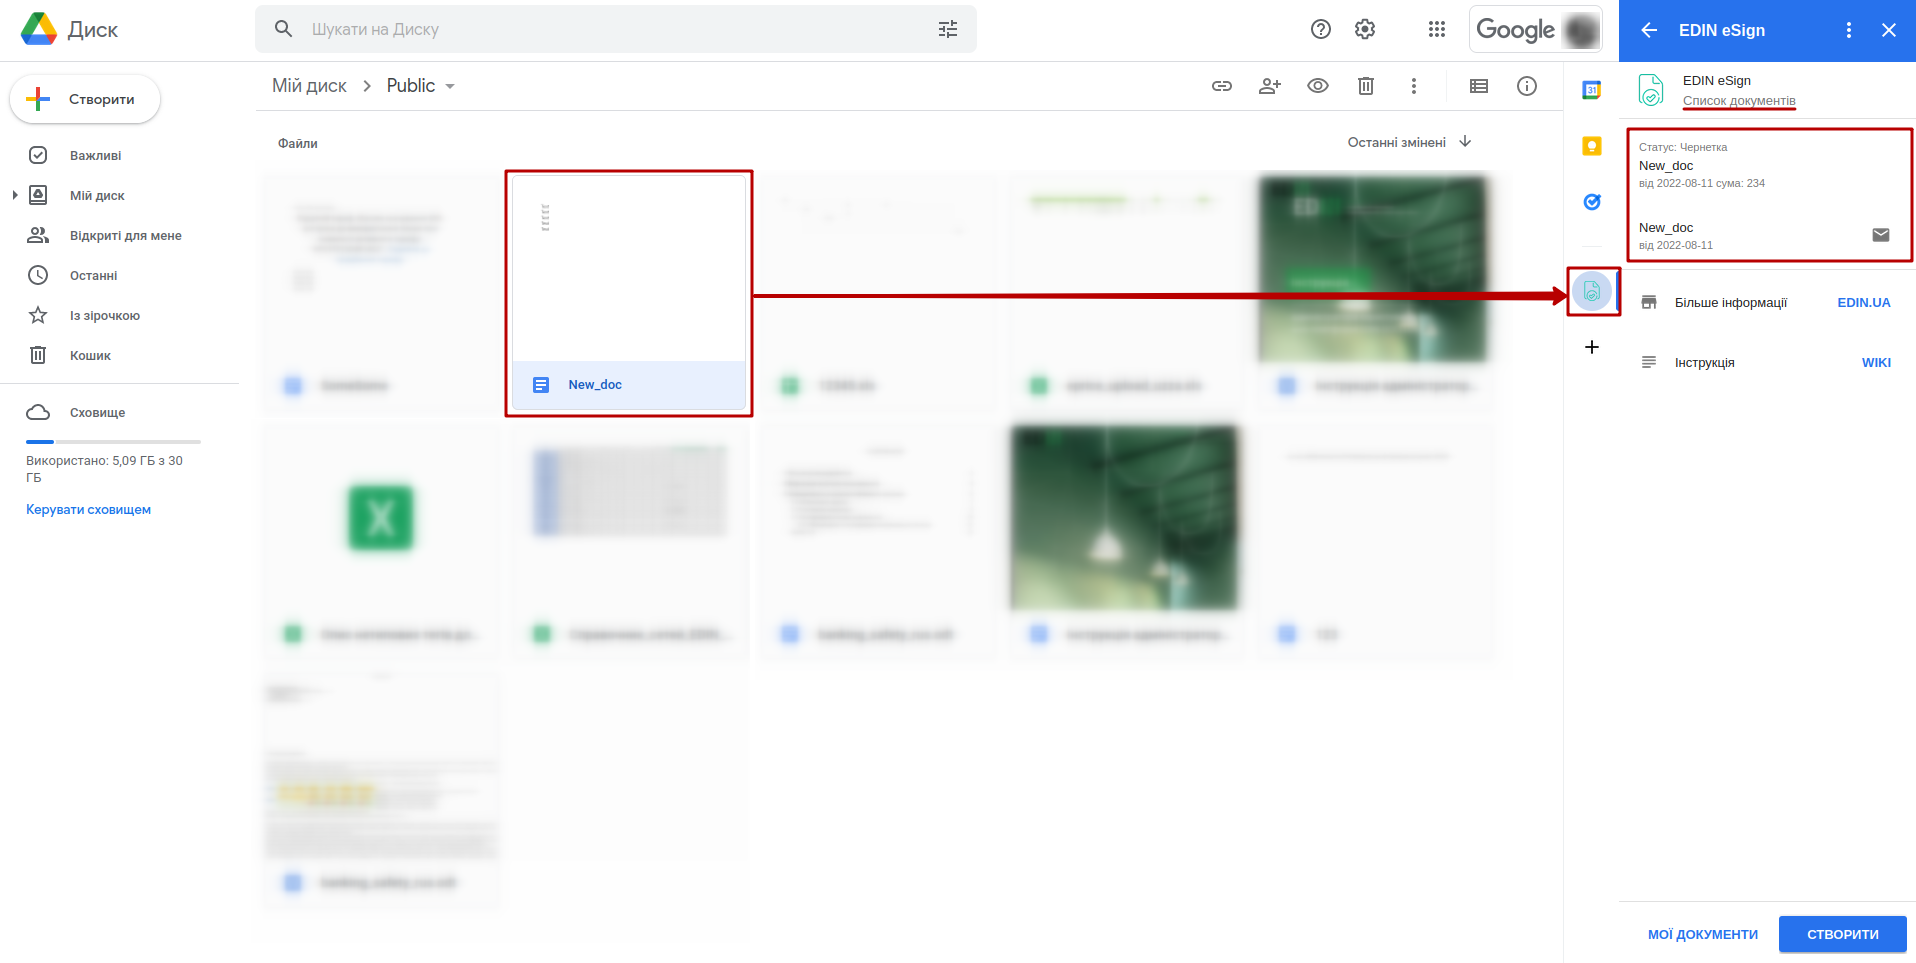Image resolution: width=1916 pixels, height=963 pixels.
Task: Open EDIN eSign add-on icon
Action: pos(1592,292)
